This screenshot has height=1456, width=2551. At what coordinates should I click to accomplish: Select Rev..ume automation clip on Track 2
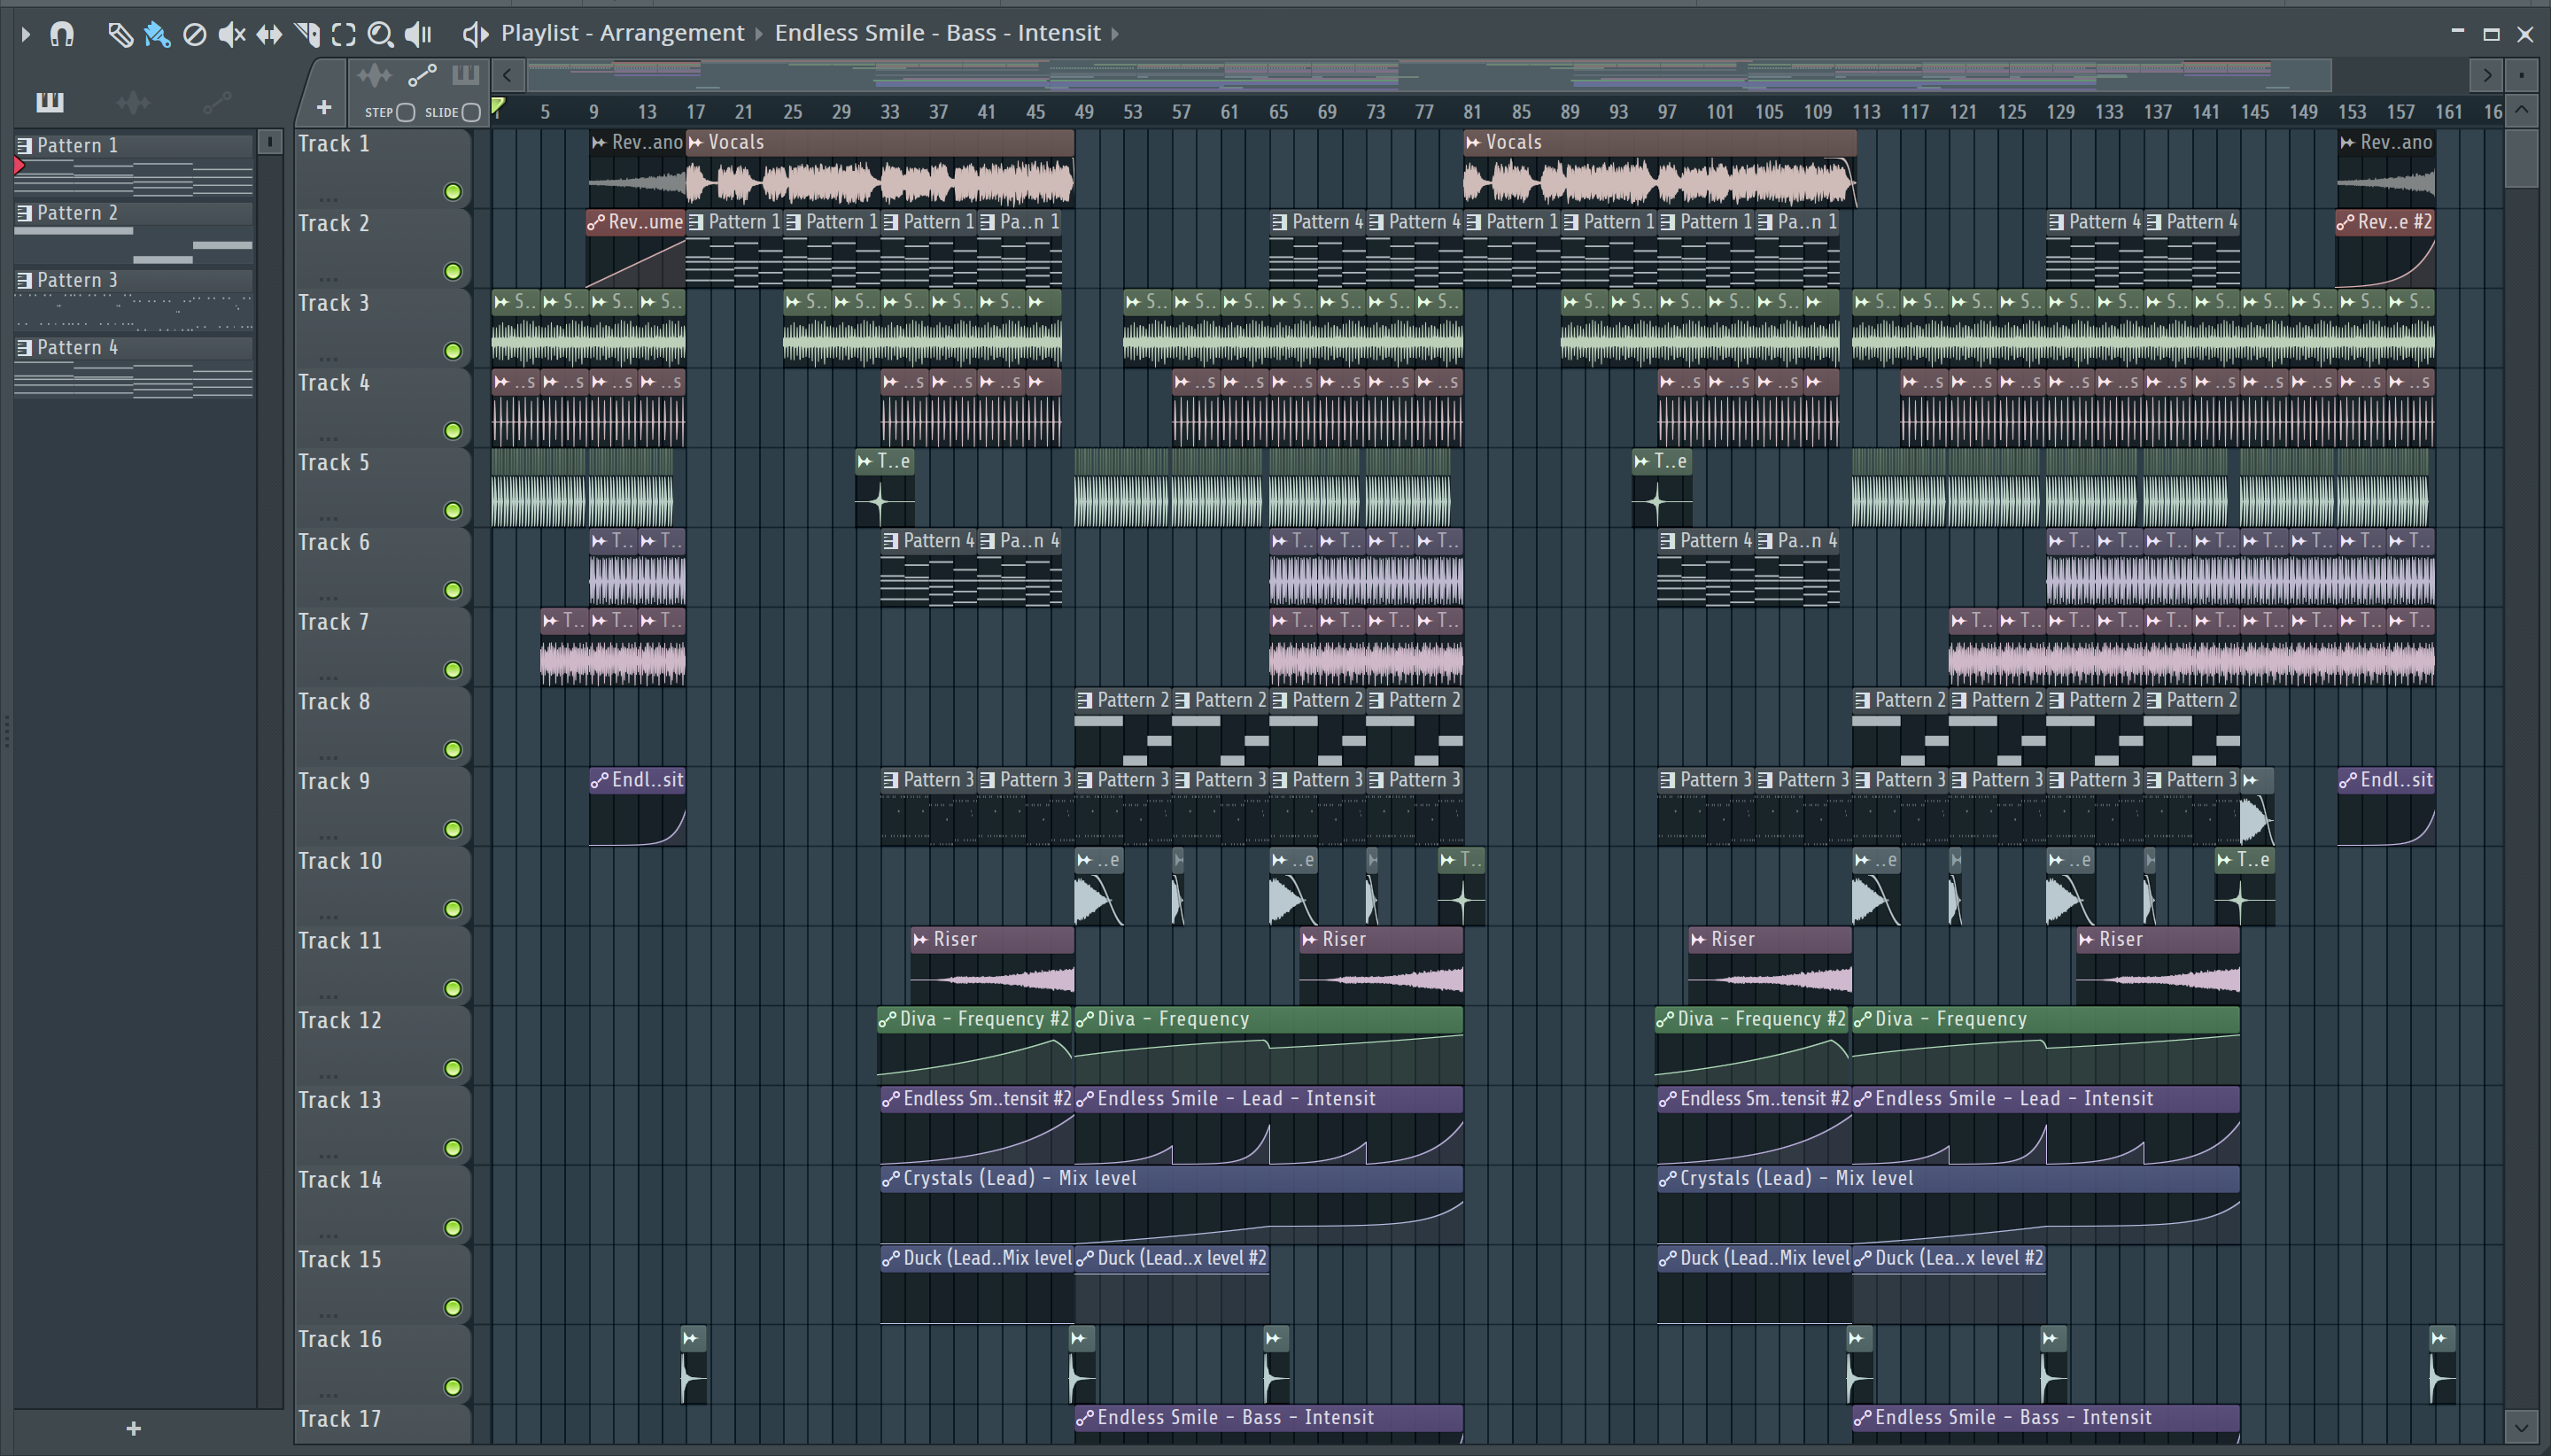tap(636, 248)
